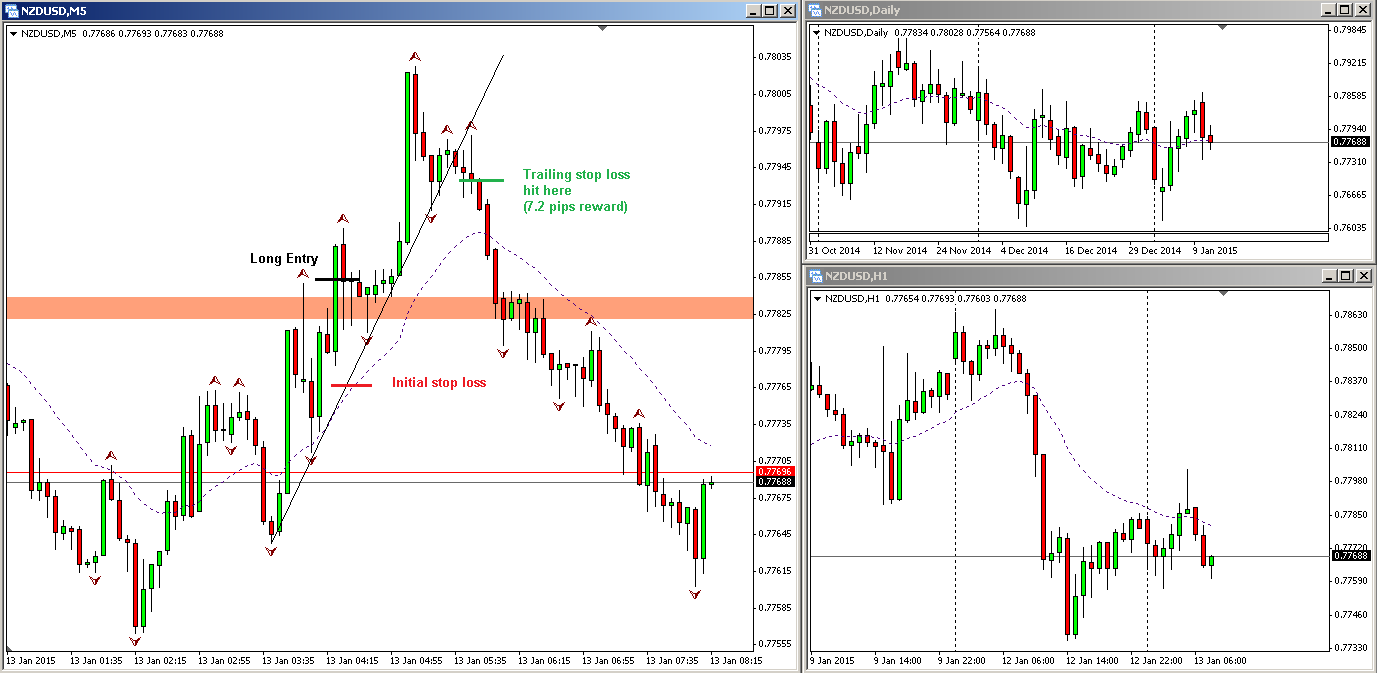Click the '(7.2 pips reward)' text line
The image size is (1377, 673).
[x=575, y=206]
